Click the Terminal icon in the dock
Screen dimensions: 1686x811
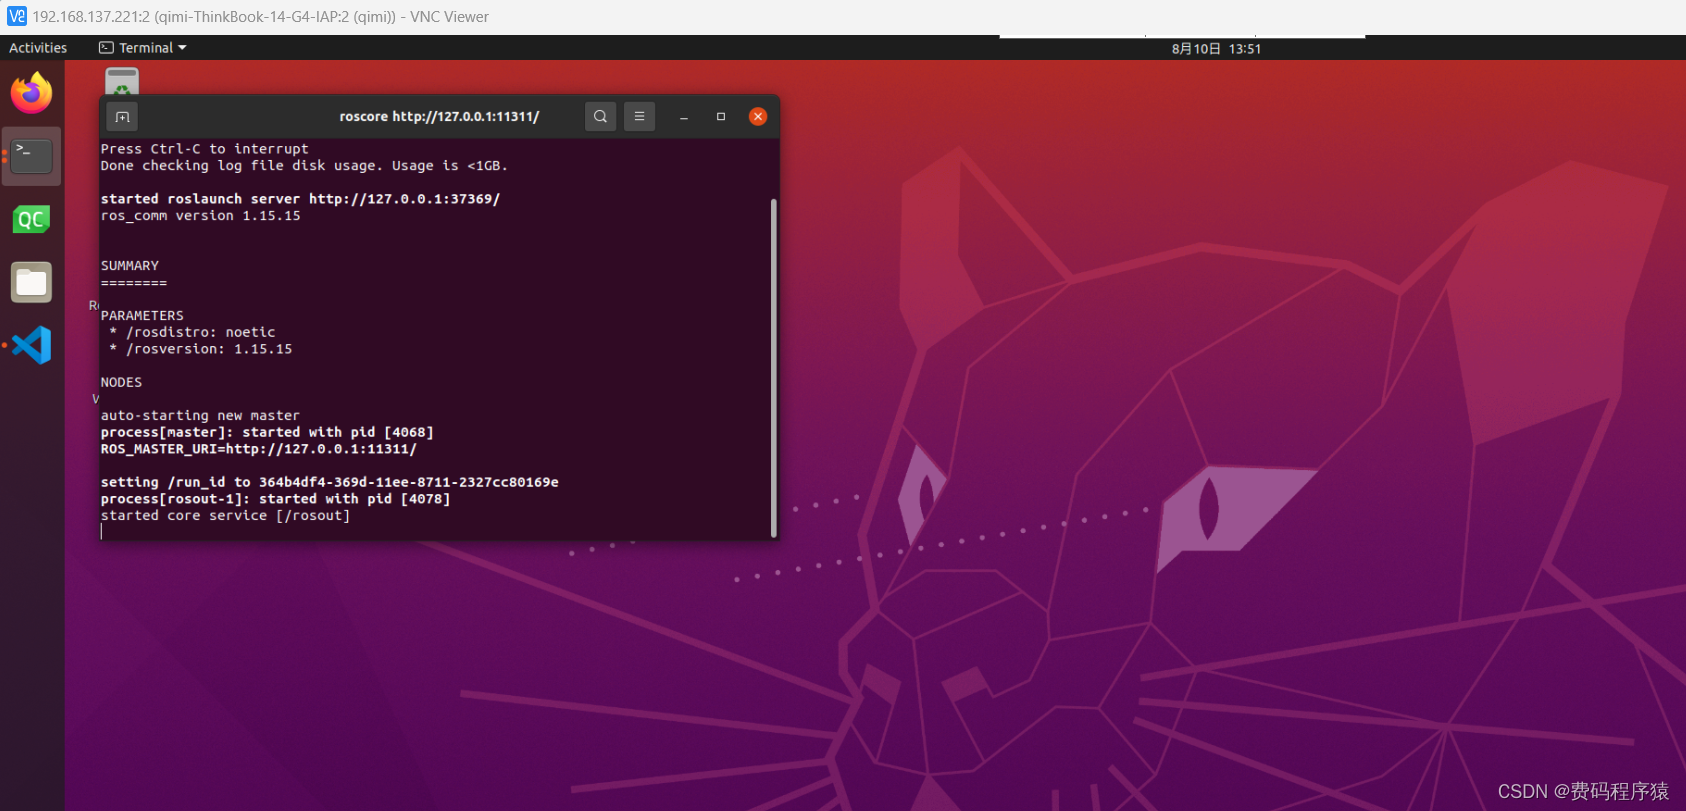31,156
